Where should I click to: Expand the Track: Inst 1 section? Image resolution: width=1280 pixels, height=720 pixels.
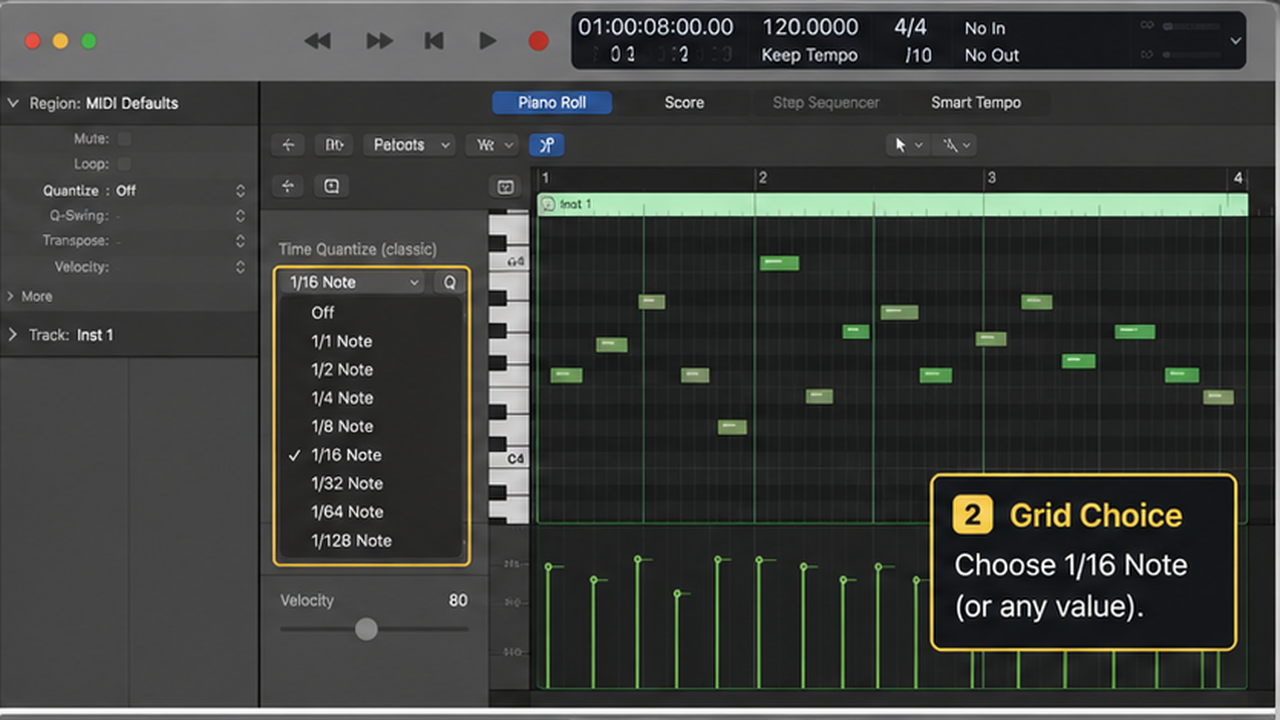pyautogui.click(x=13, y=335)
